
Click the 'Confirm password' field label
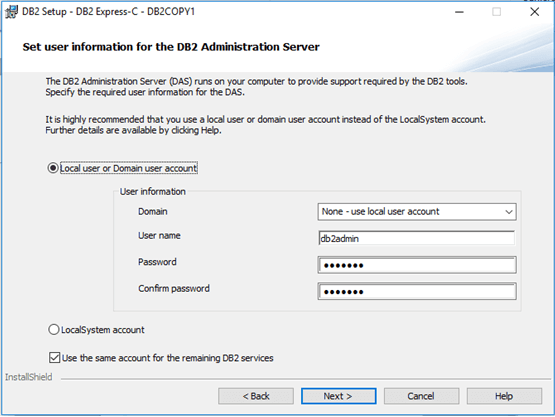pos(174,289)
